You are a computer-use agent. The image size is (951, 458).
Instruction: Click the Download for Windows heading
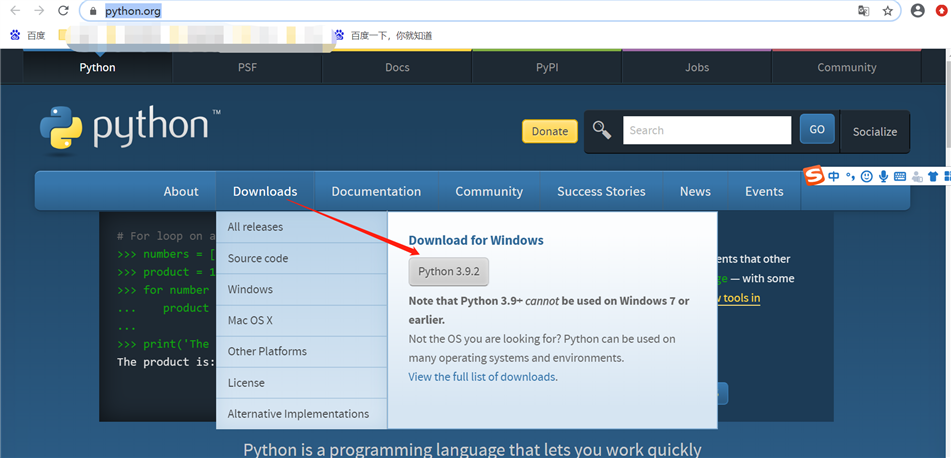(476, 240)
